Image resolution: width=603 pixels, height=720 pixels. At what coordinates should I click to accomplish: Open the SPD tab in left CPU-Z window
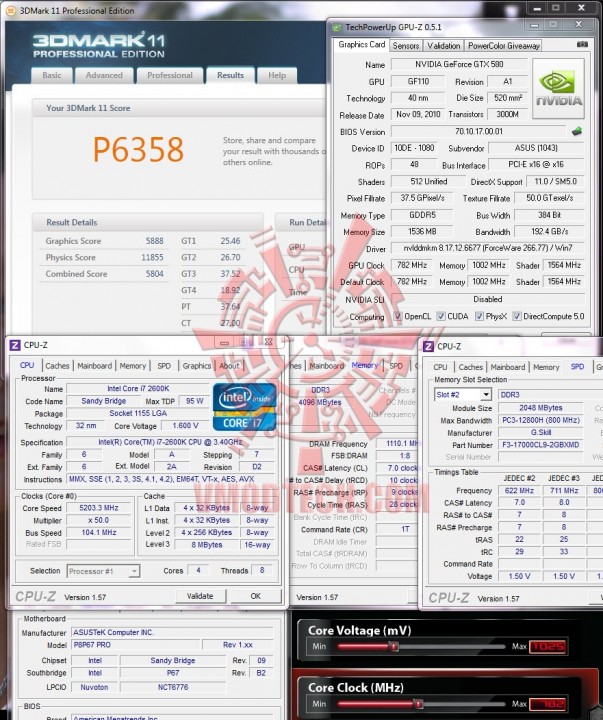(x=164, y=366)
